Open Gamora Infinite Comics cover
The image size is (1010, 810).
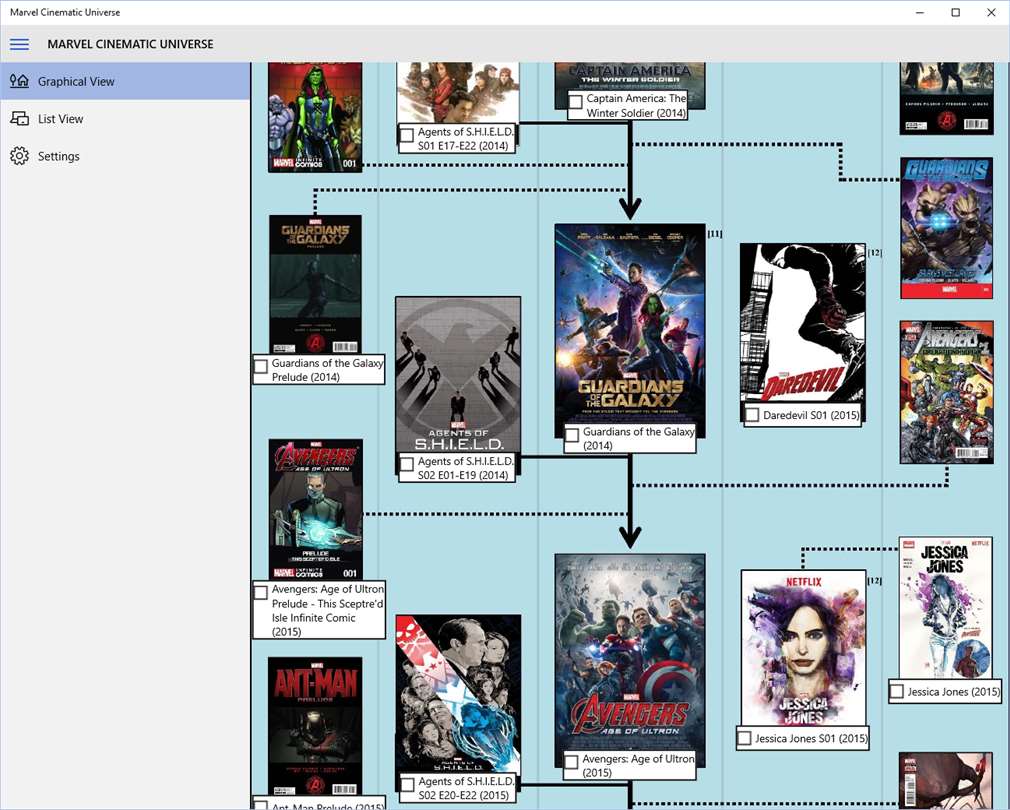pos(315,117)
